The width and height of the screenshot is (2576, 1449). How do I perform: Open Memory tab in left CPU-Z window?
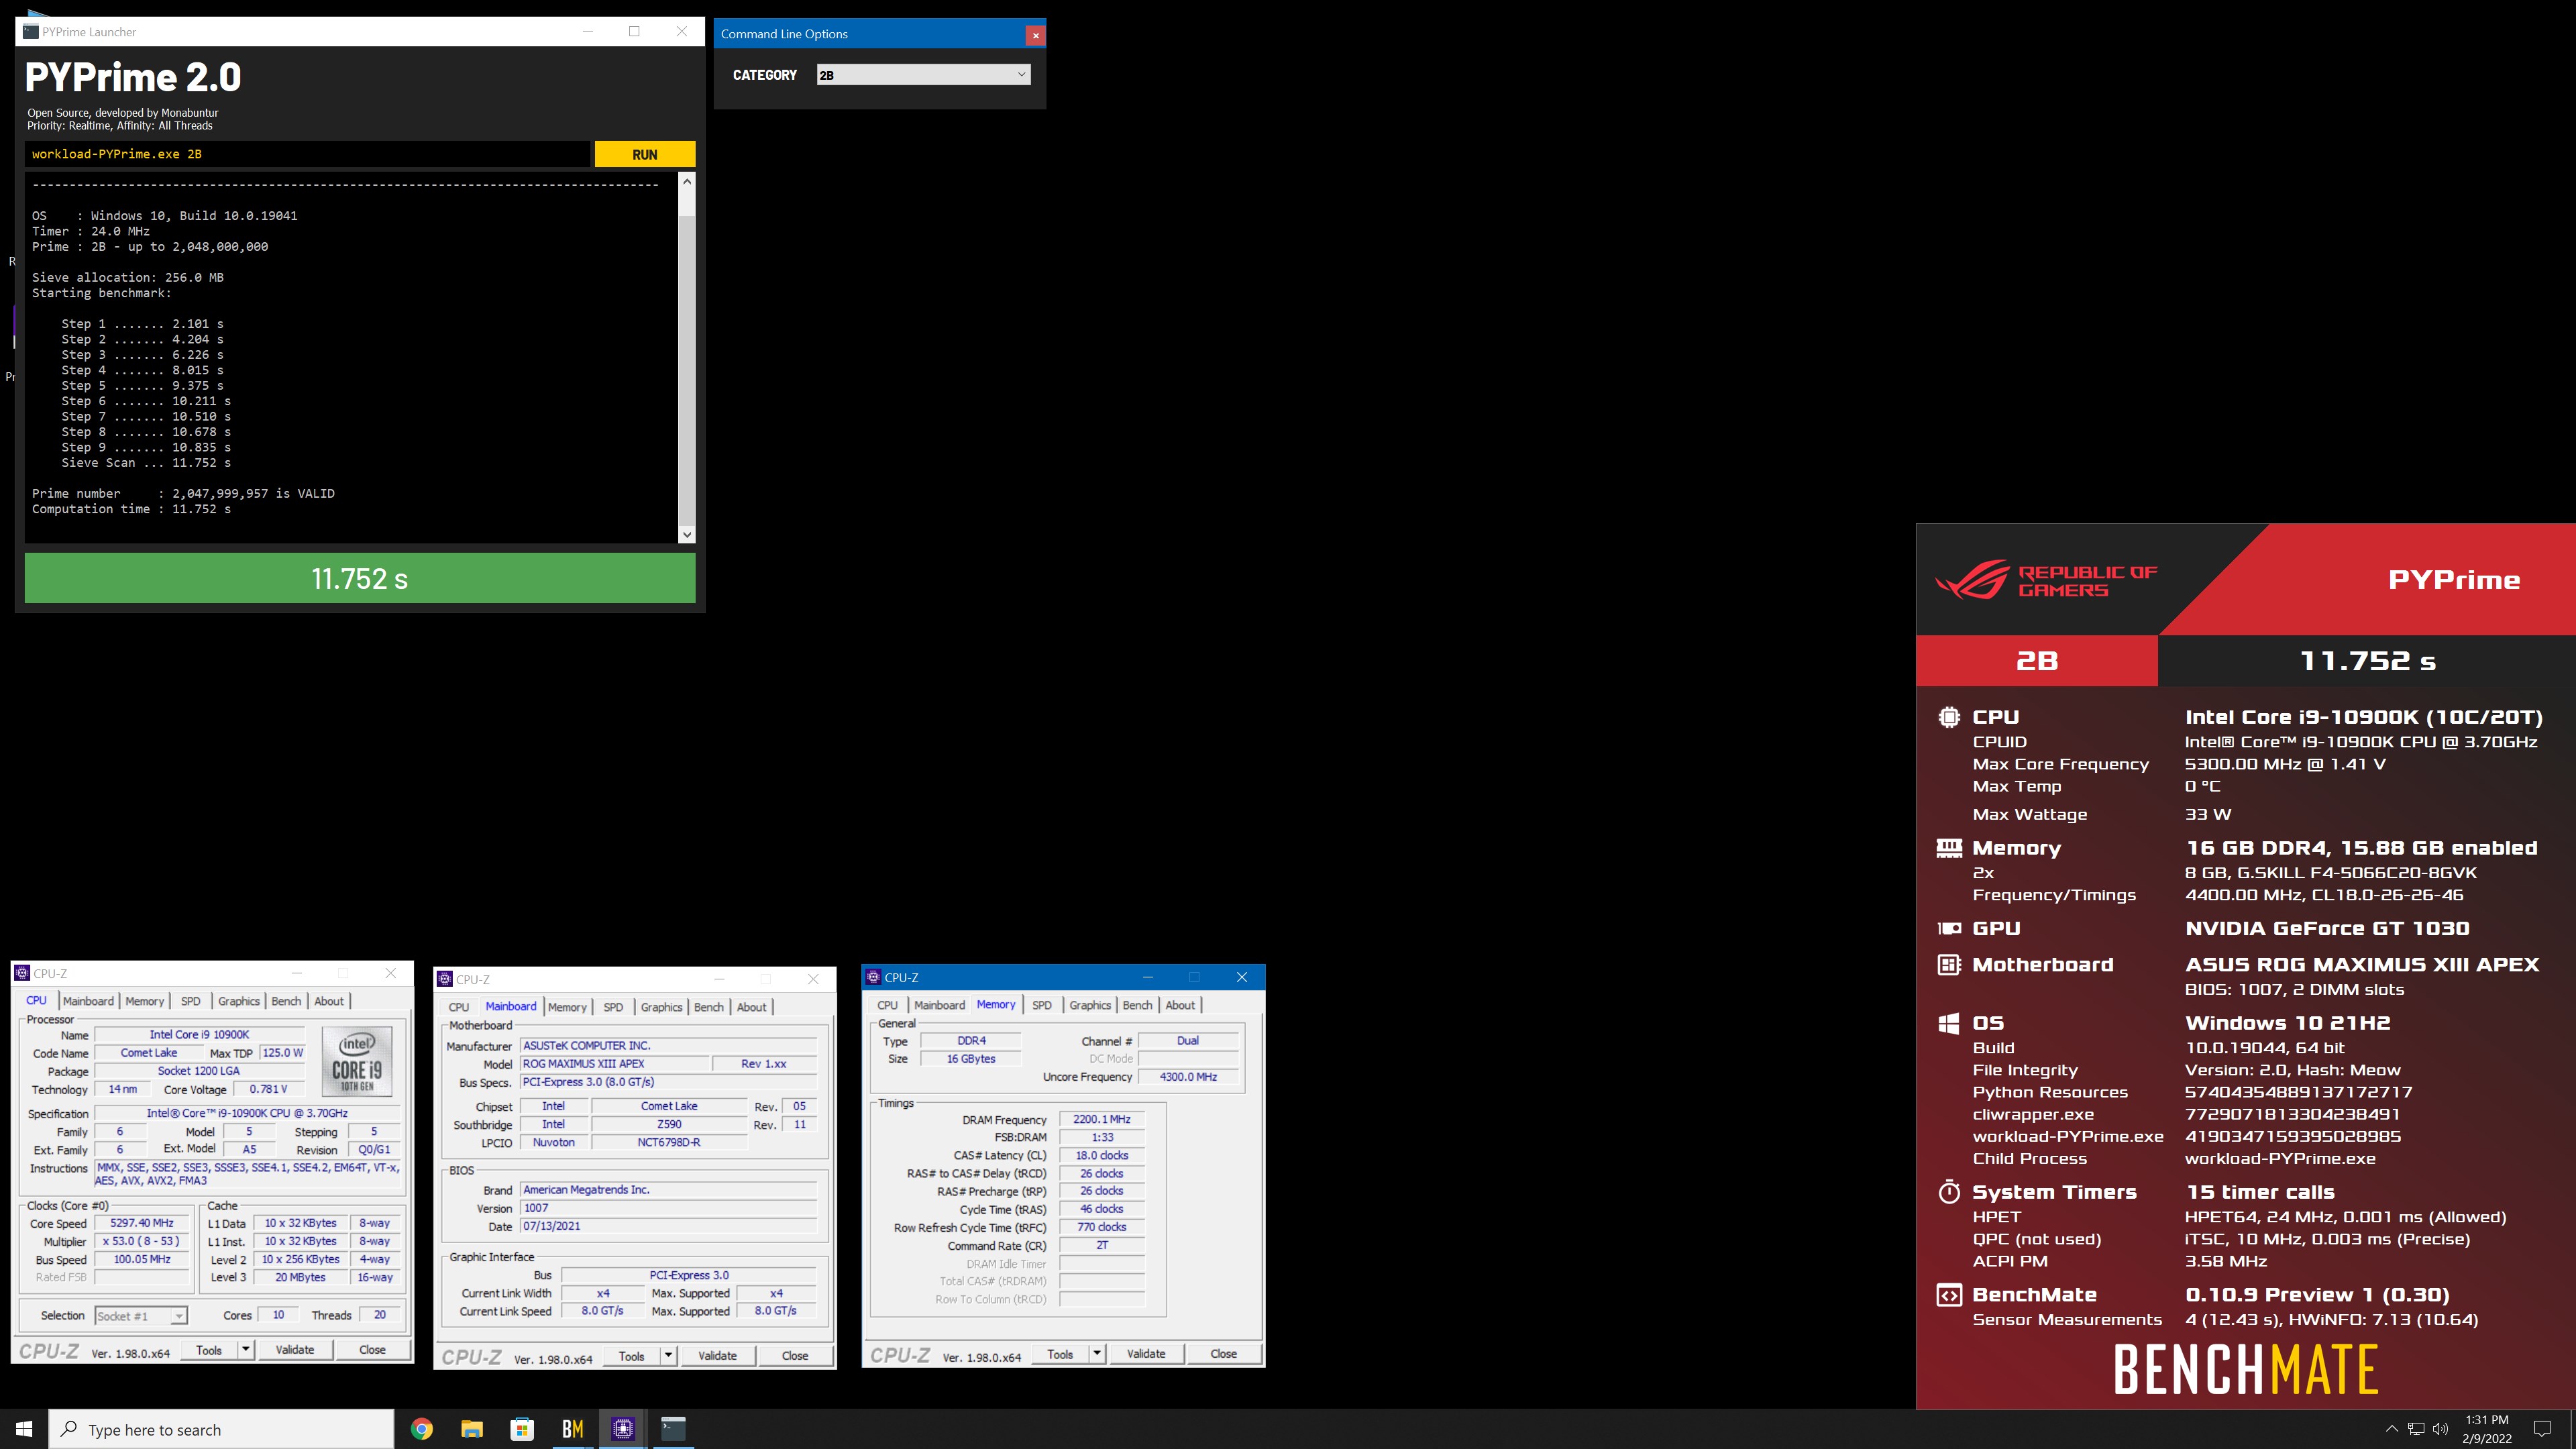(144, 1001)
